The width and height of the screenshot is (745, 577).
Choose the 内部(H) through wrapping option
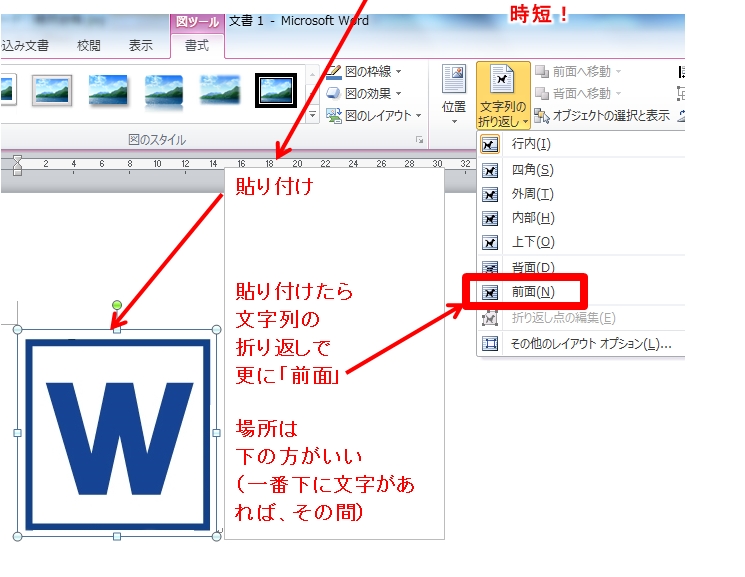(532, 218)
